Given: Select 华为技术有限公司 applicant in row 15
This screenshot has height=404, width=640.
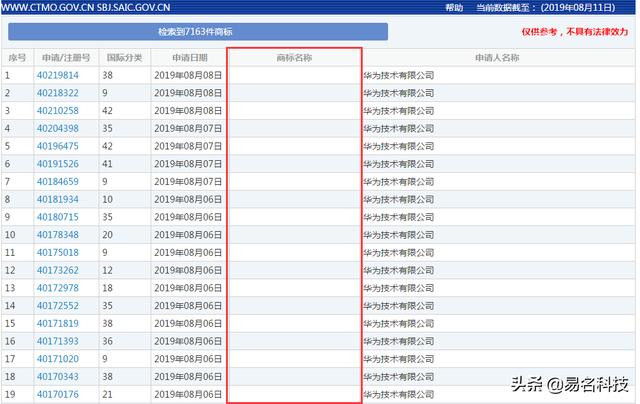Looking at the screenshot, I should pyautogui.click(x=399, y=324).
